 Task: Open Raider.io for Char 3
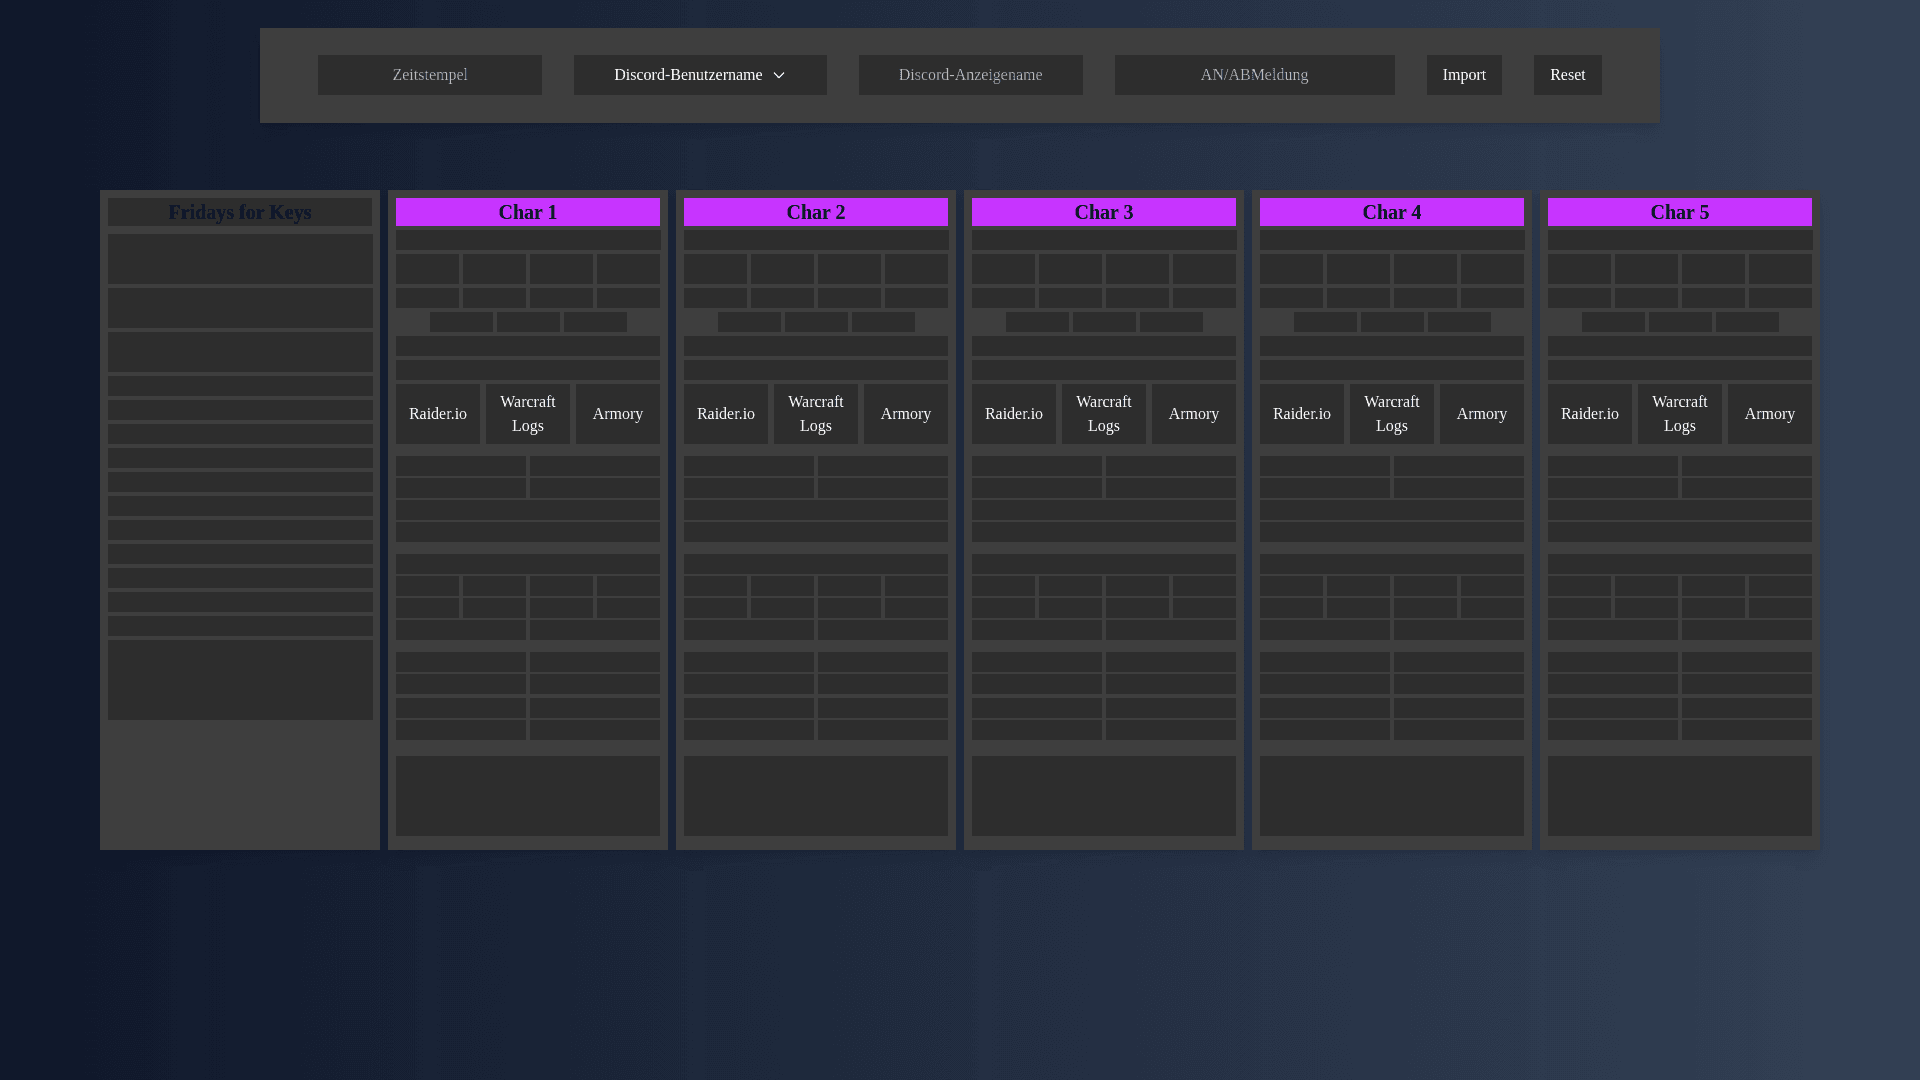point(1013,413)
